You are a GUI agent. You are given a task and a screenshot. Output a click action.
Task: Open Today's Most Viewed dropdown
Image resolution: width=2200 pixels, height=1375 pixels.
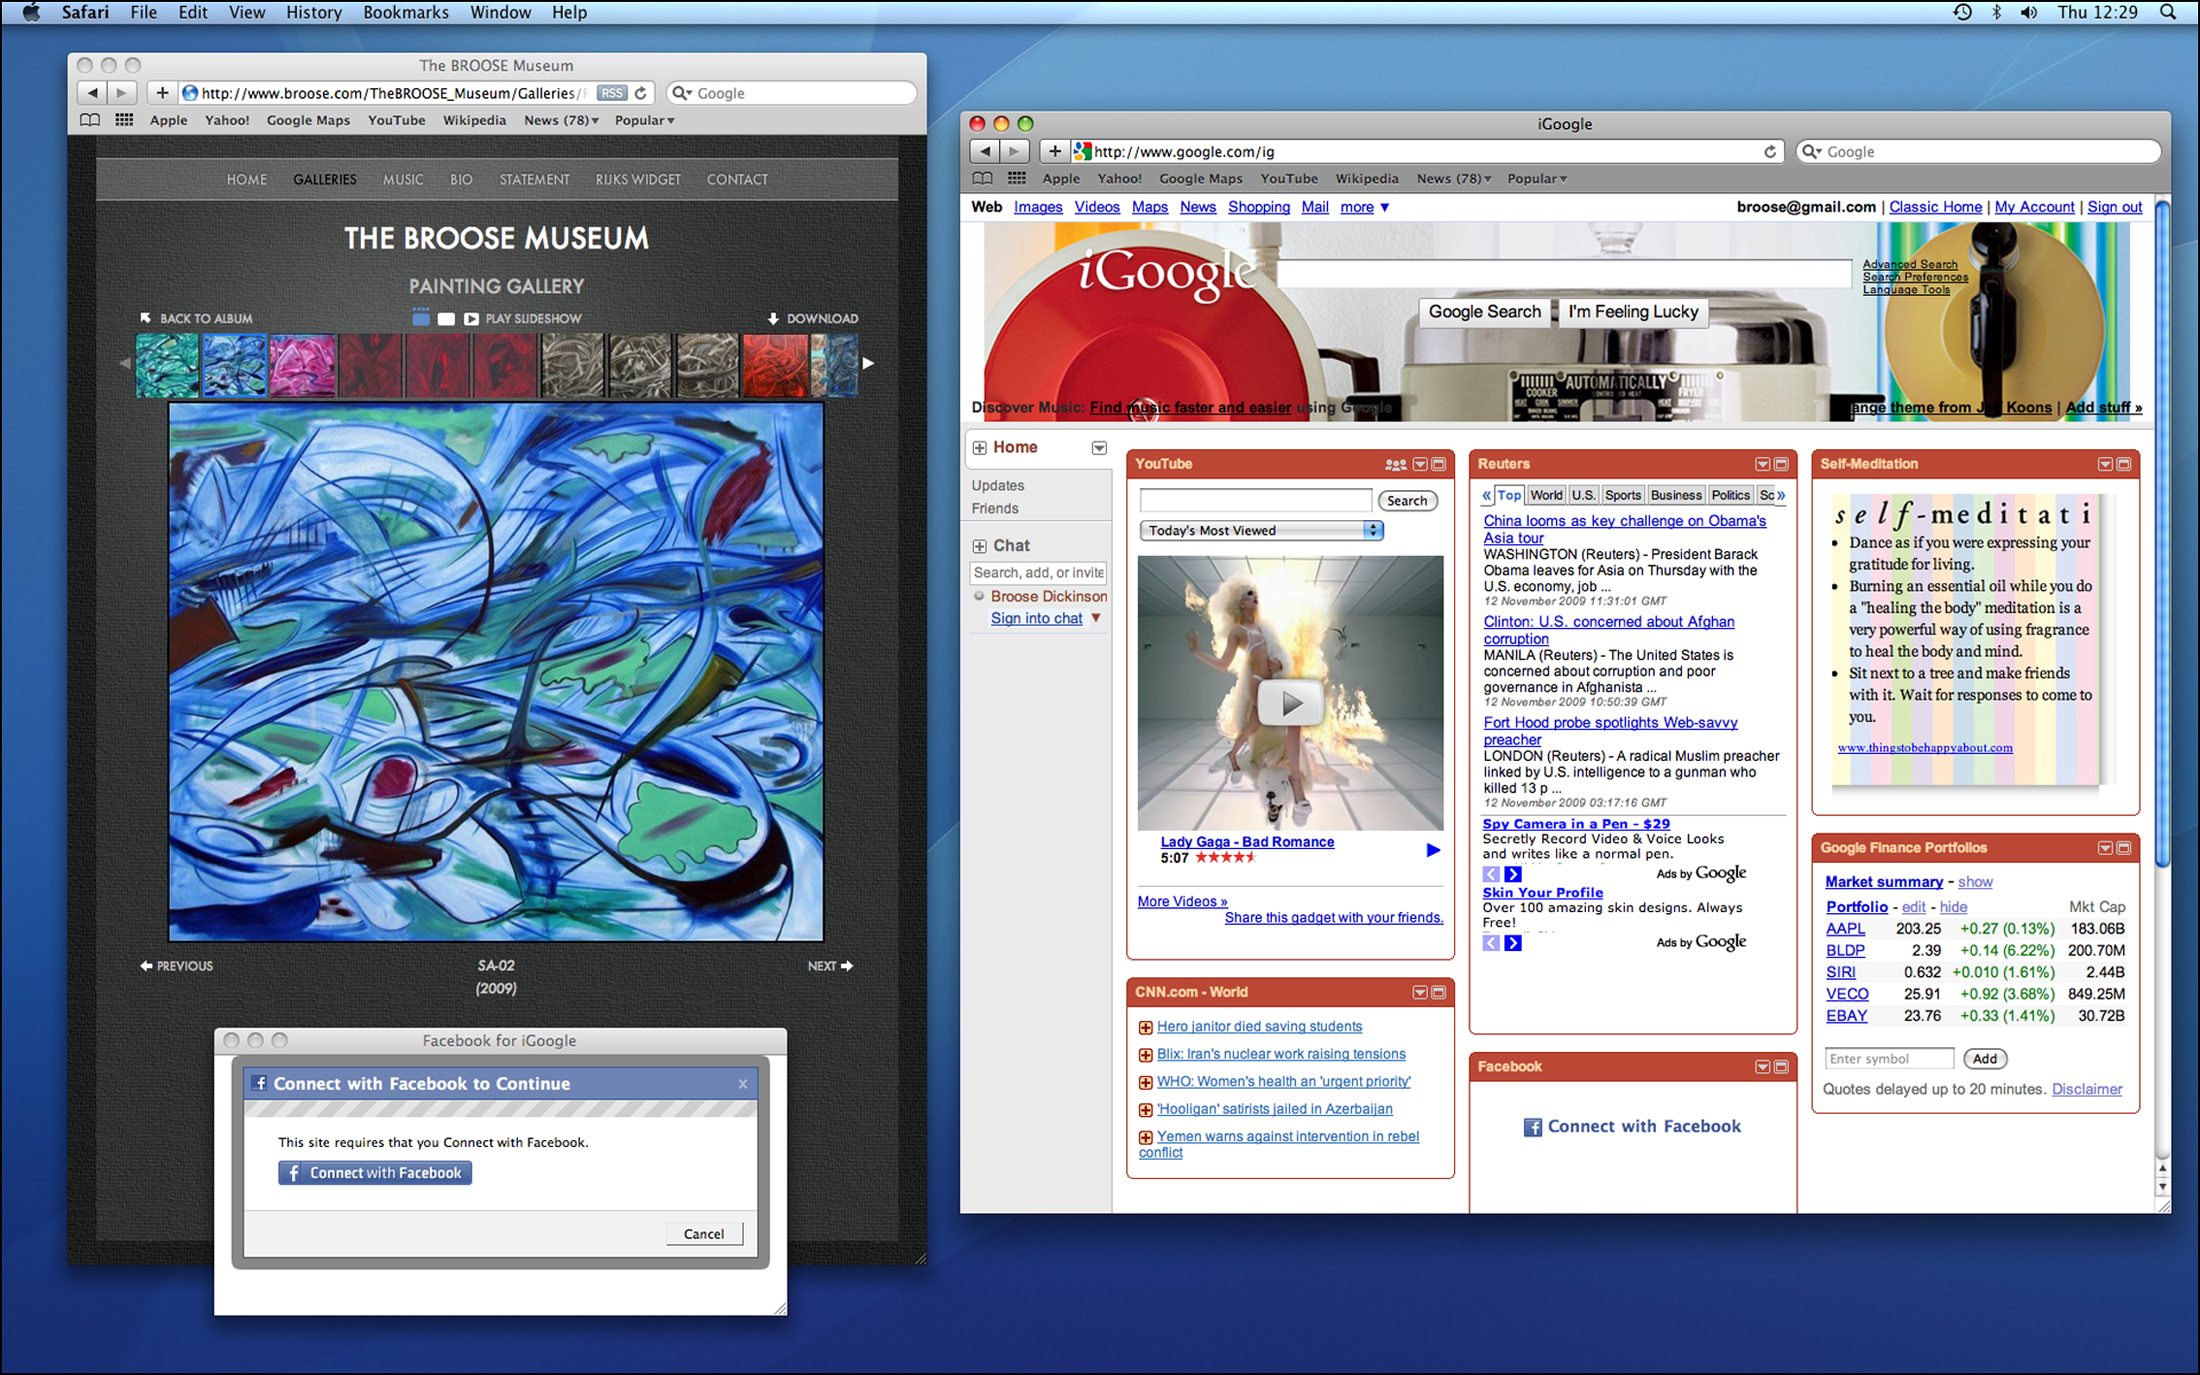1261,531
